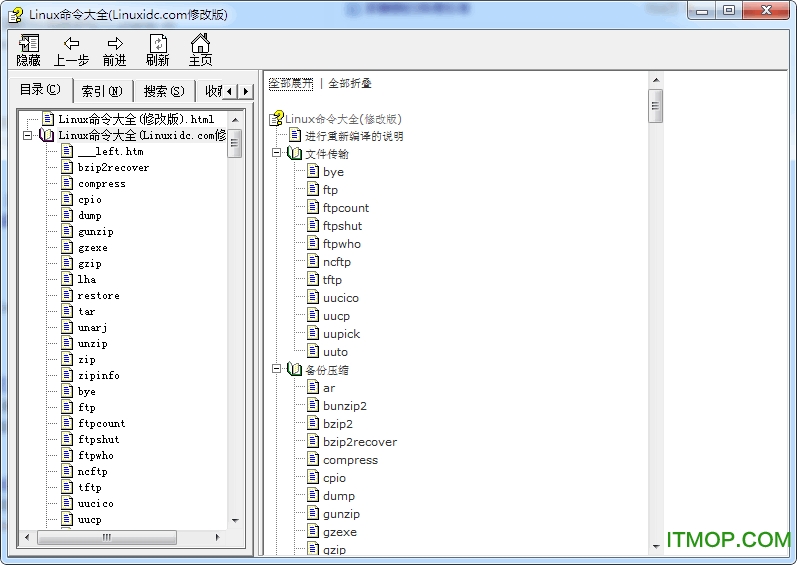Viewport: 797px width, 565px height.
Task: Open the 主页 home icon
Action: coord(200,44)
